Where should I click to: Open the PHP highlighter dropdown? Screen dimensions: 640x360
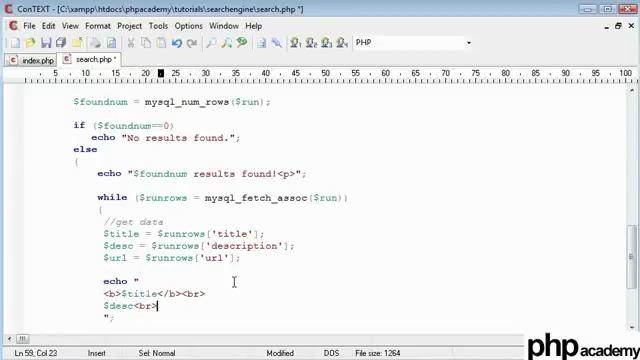coord(469,42)
